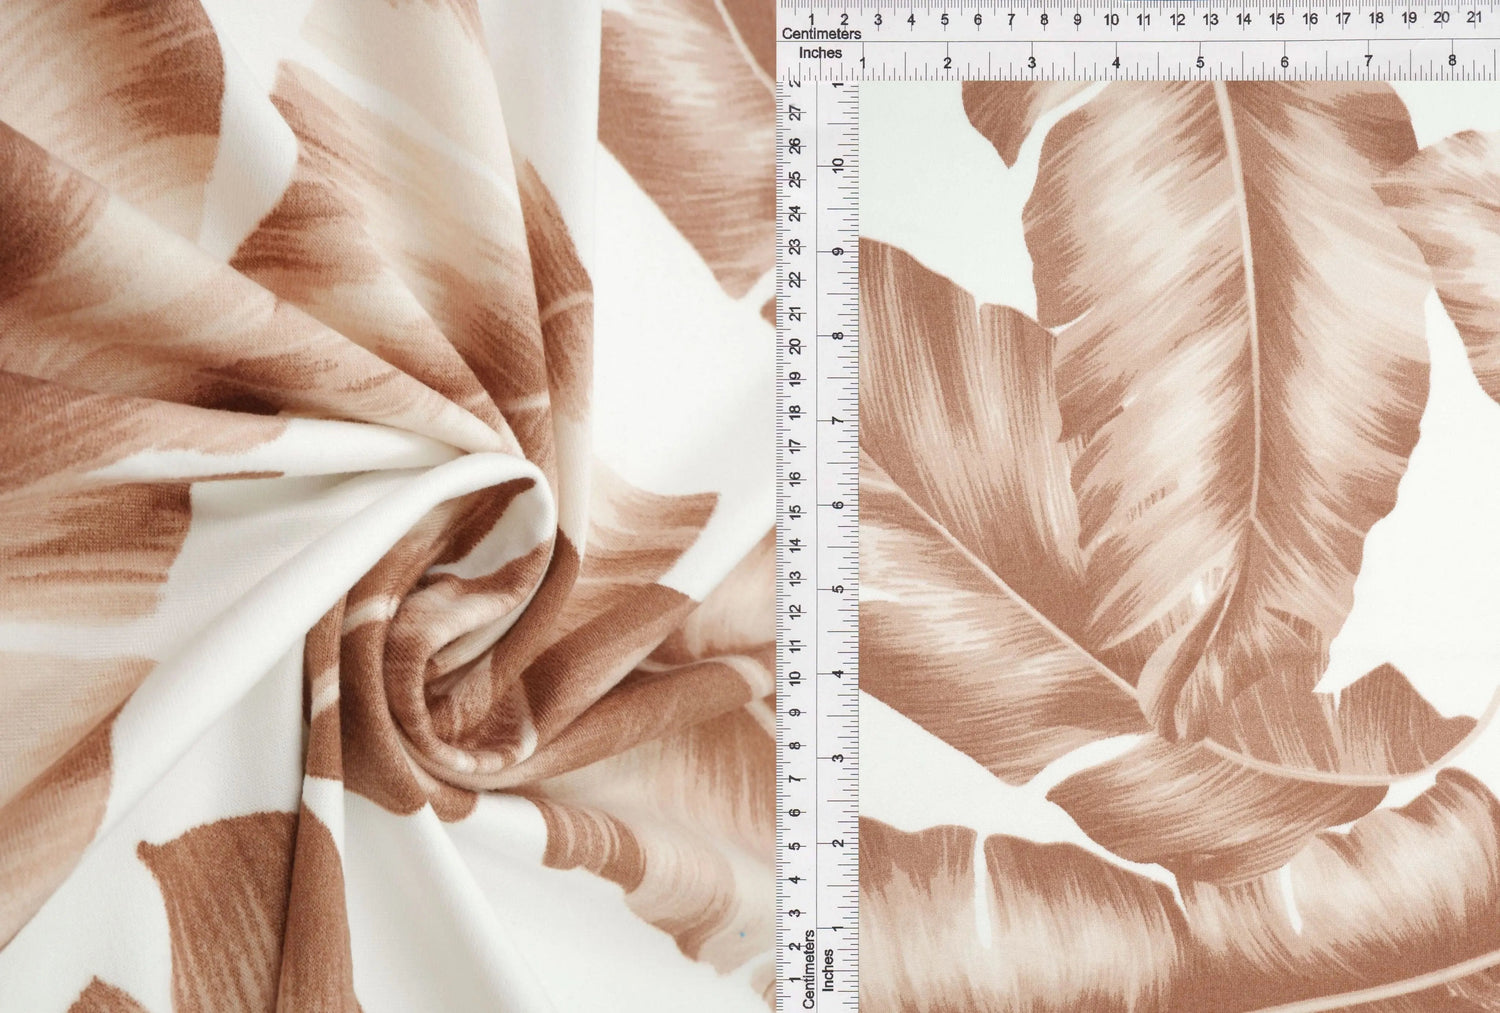The width and height of the screenshot is (1500, 1013).
Task: Click the 10 cm mark on the top ruler
Action: coord(1111,19)
